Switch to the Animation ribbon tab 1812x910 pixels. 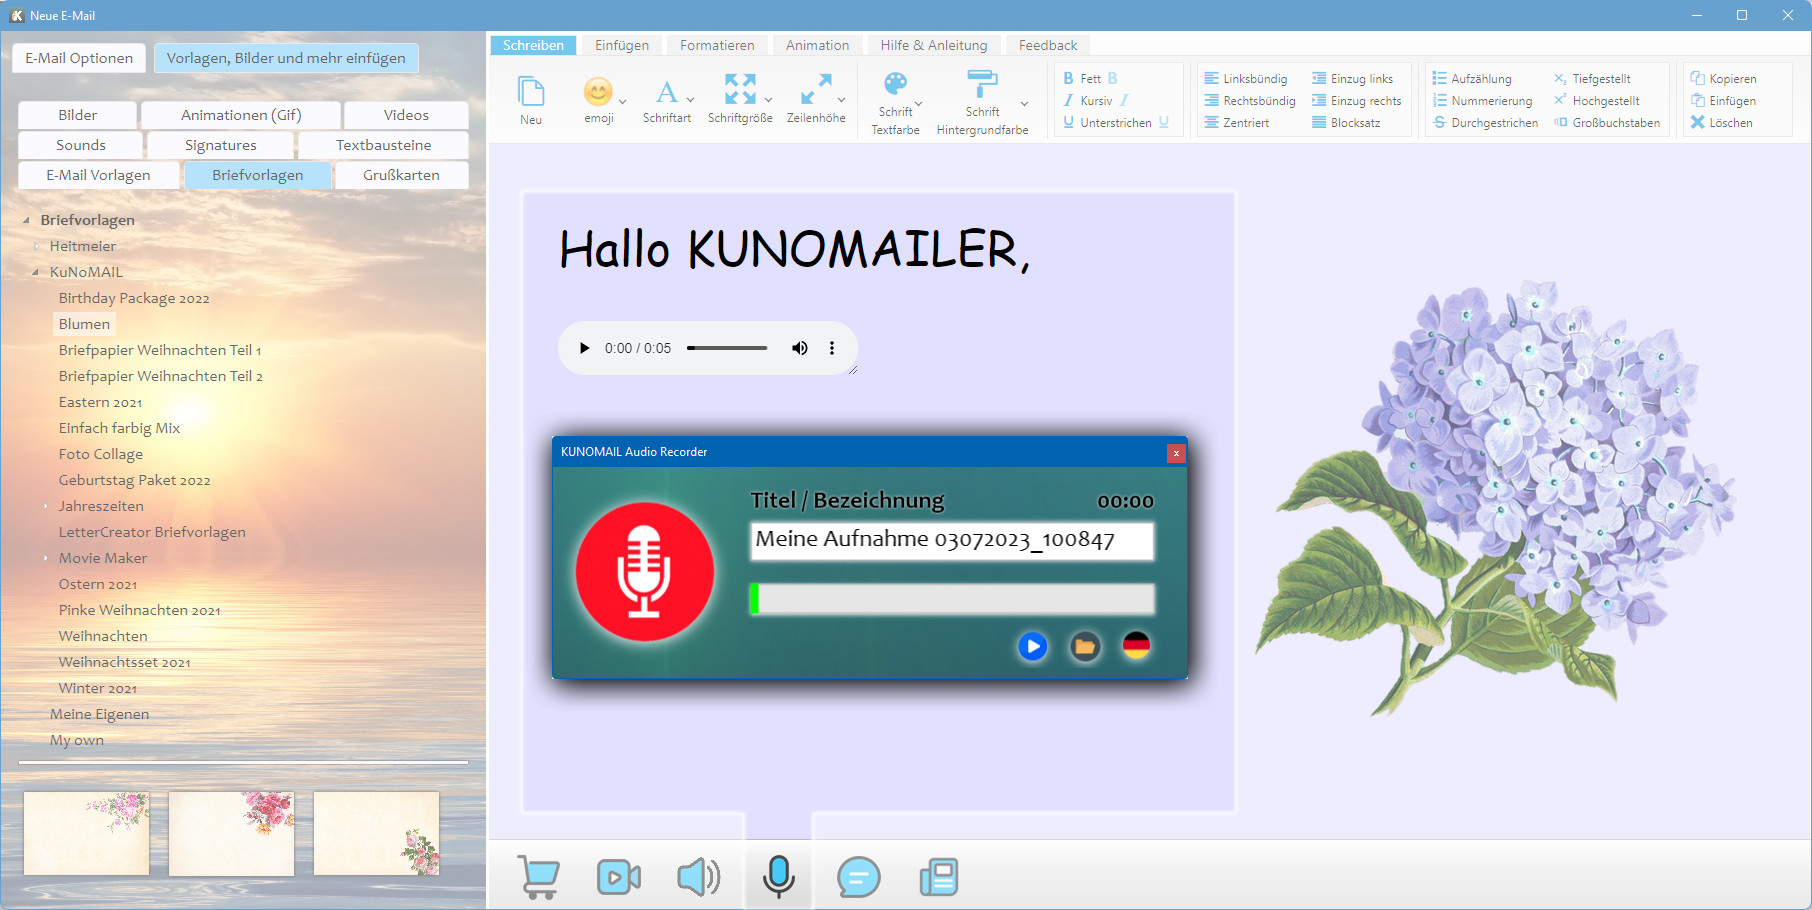tap(817, 45)
